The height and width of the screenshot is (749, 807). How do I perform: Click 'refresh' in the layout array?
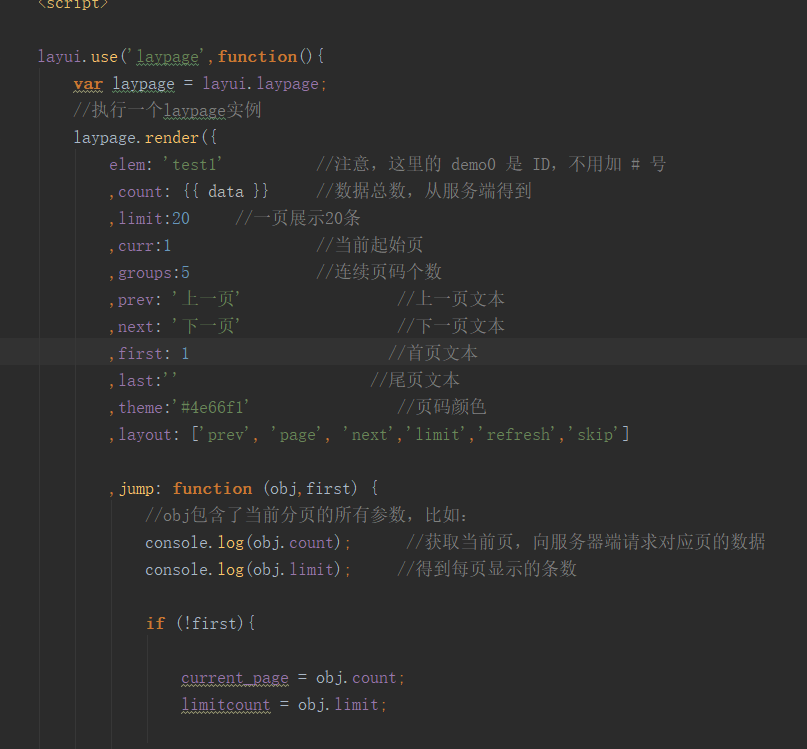pyautogui.click(x=518, y=435)
